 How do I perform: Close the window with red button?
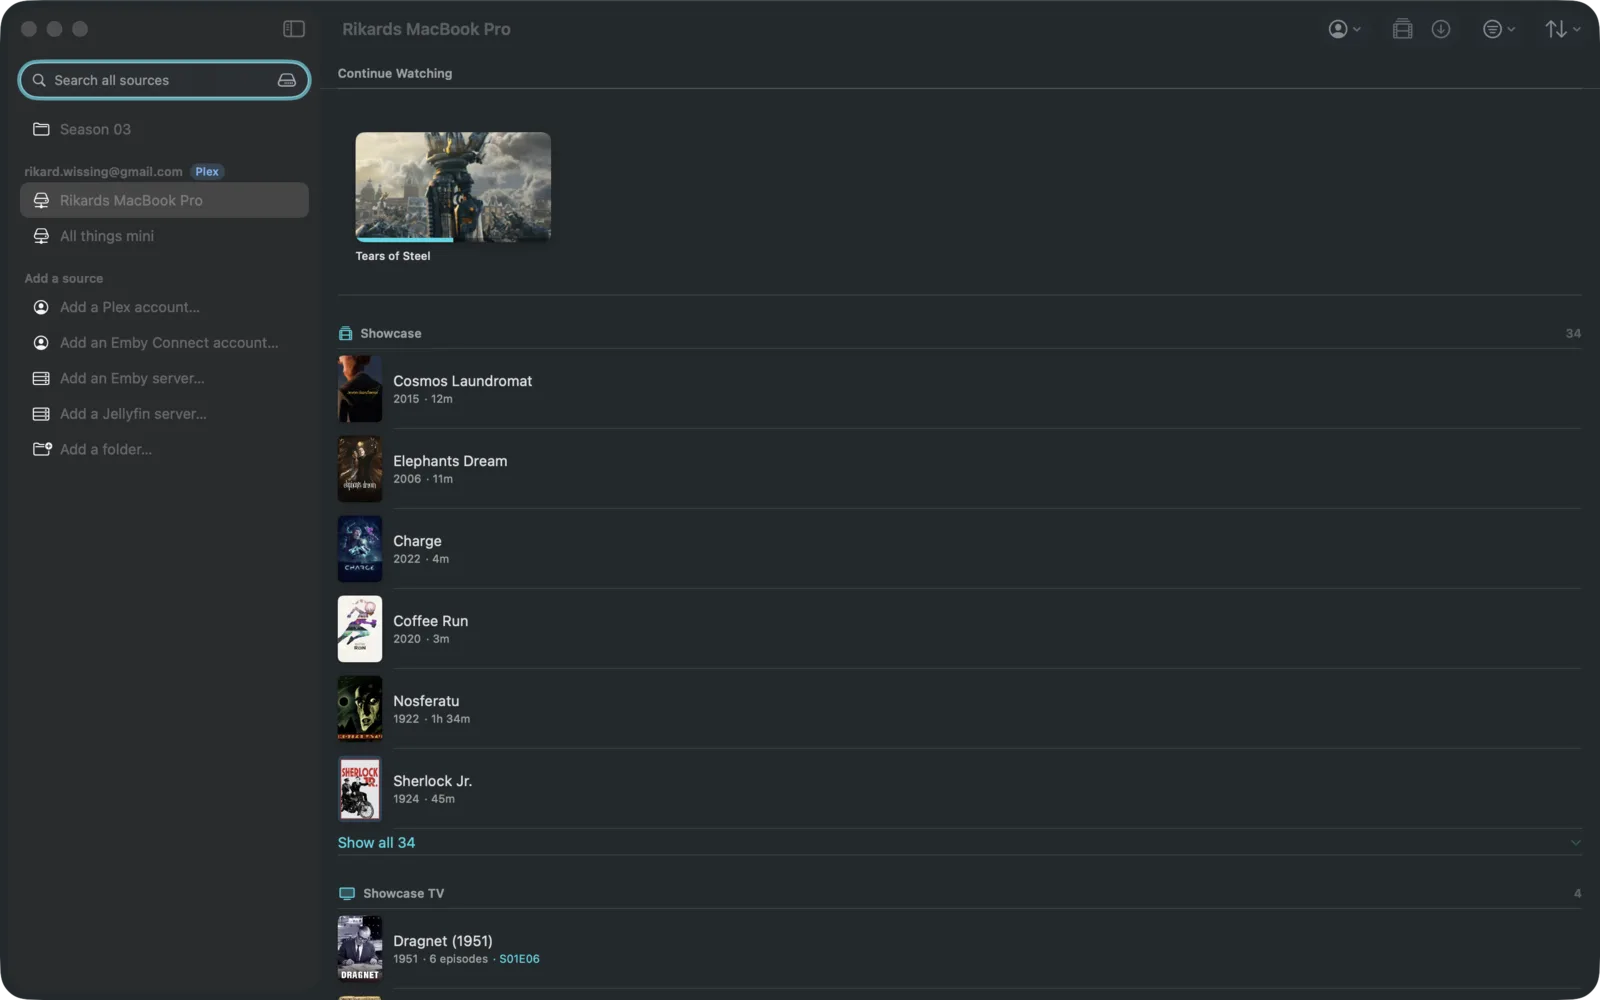click(29, 29)
